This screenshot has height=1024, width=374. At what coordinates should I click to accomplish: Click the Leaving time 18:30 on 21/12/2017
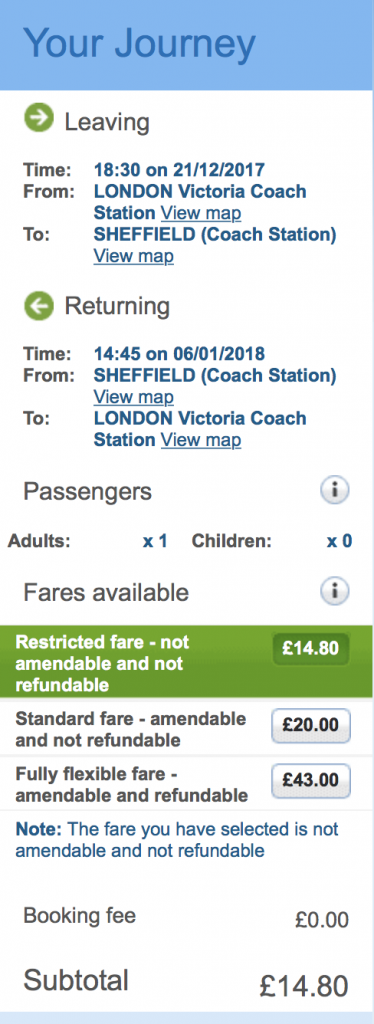pos(179,170)
